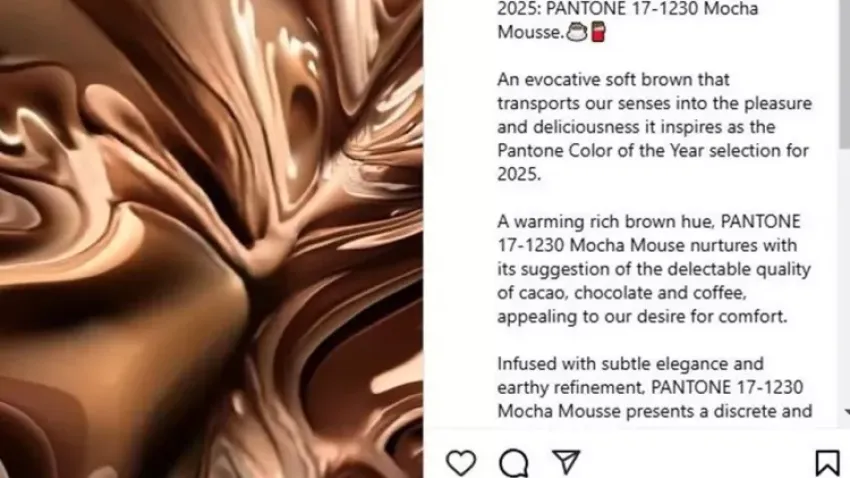The width and height of the screenshot is (850, 478).
Task: Share the post via paper plane icon
Action: 566,462
